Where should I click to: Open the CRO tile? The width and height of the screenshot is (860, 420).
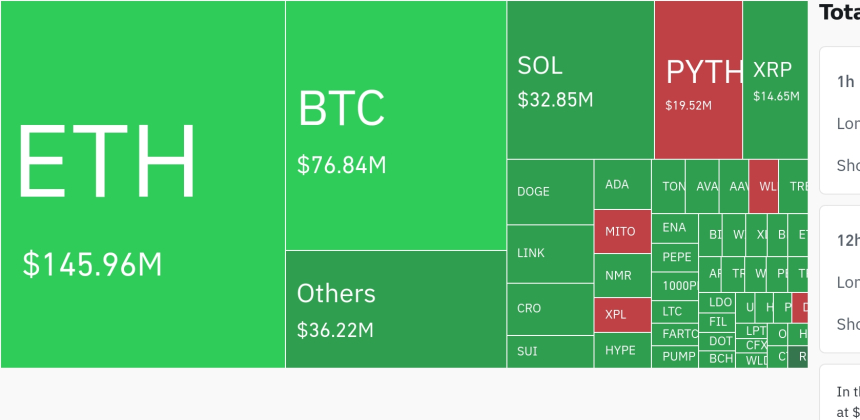[549, 308]
